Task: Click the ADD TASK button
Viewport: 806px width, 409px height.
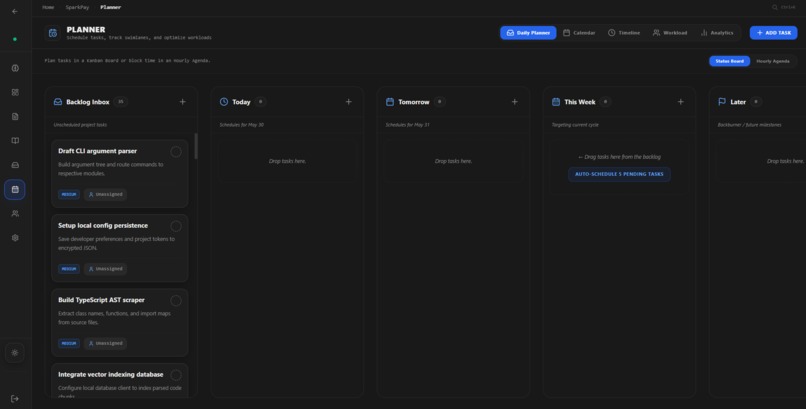Action: (774, 33)
